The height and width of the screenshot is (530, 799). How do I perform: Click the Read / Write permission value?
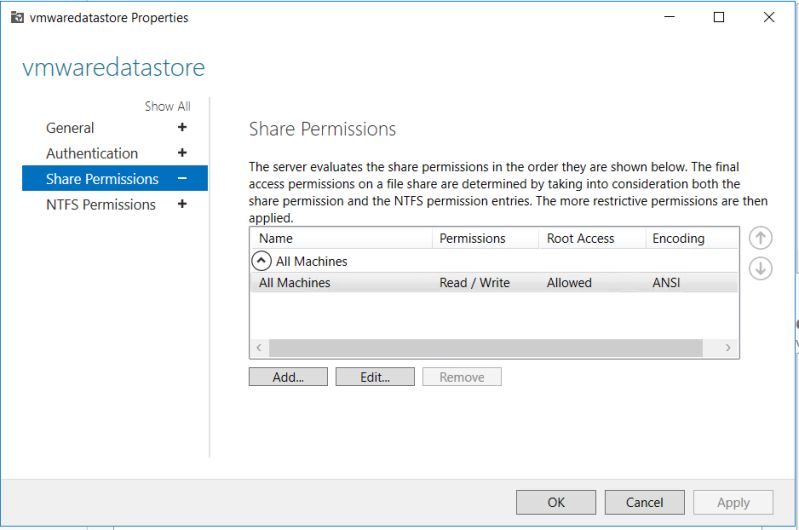[x=474, y=282]
